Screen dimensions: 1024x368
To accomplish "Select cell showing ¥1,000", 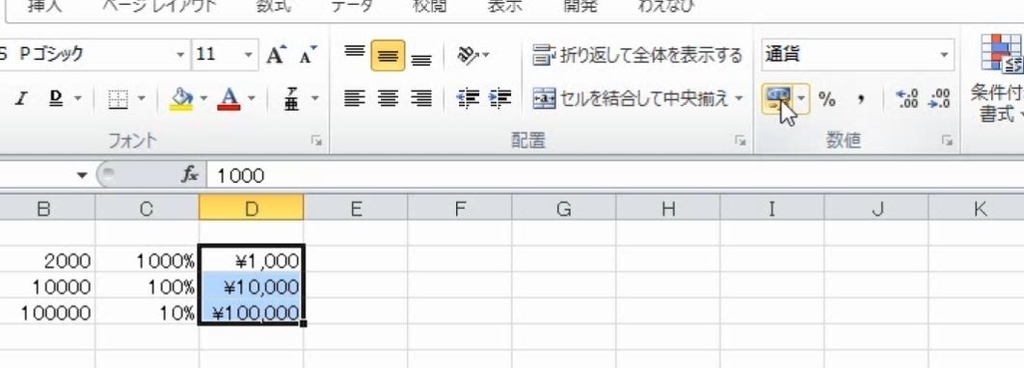I will (251, 261).
